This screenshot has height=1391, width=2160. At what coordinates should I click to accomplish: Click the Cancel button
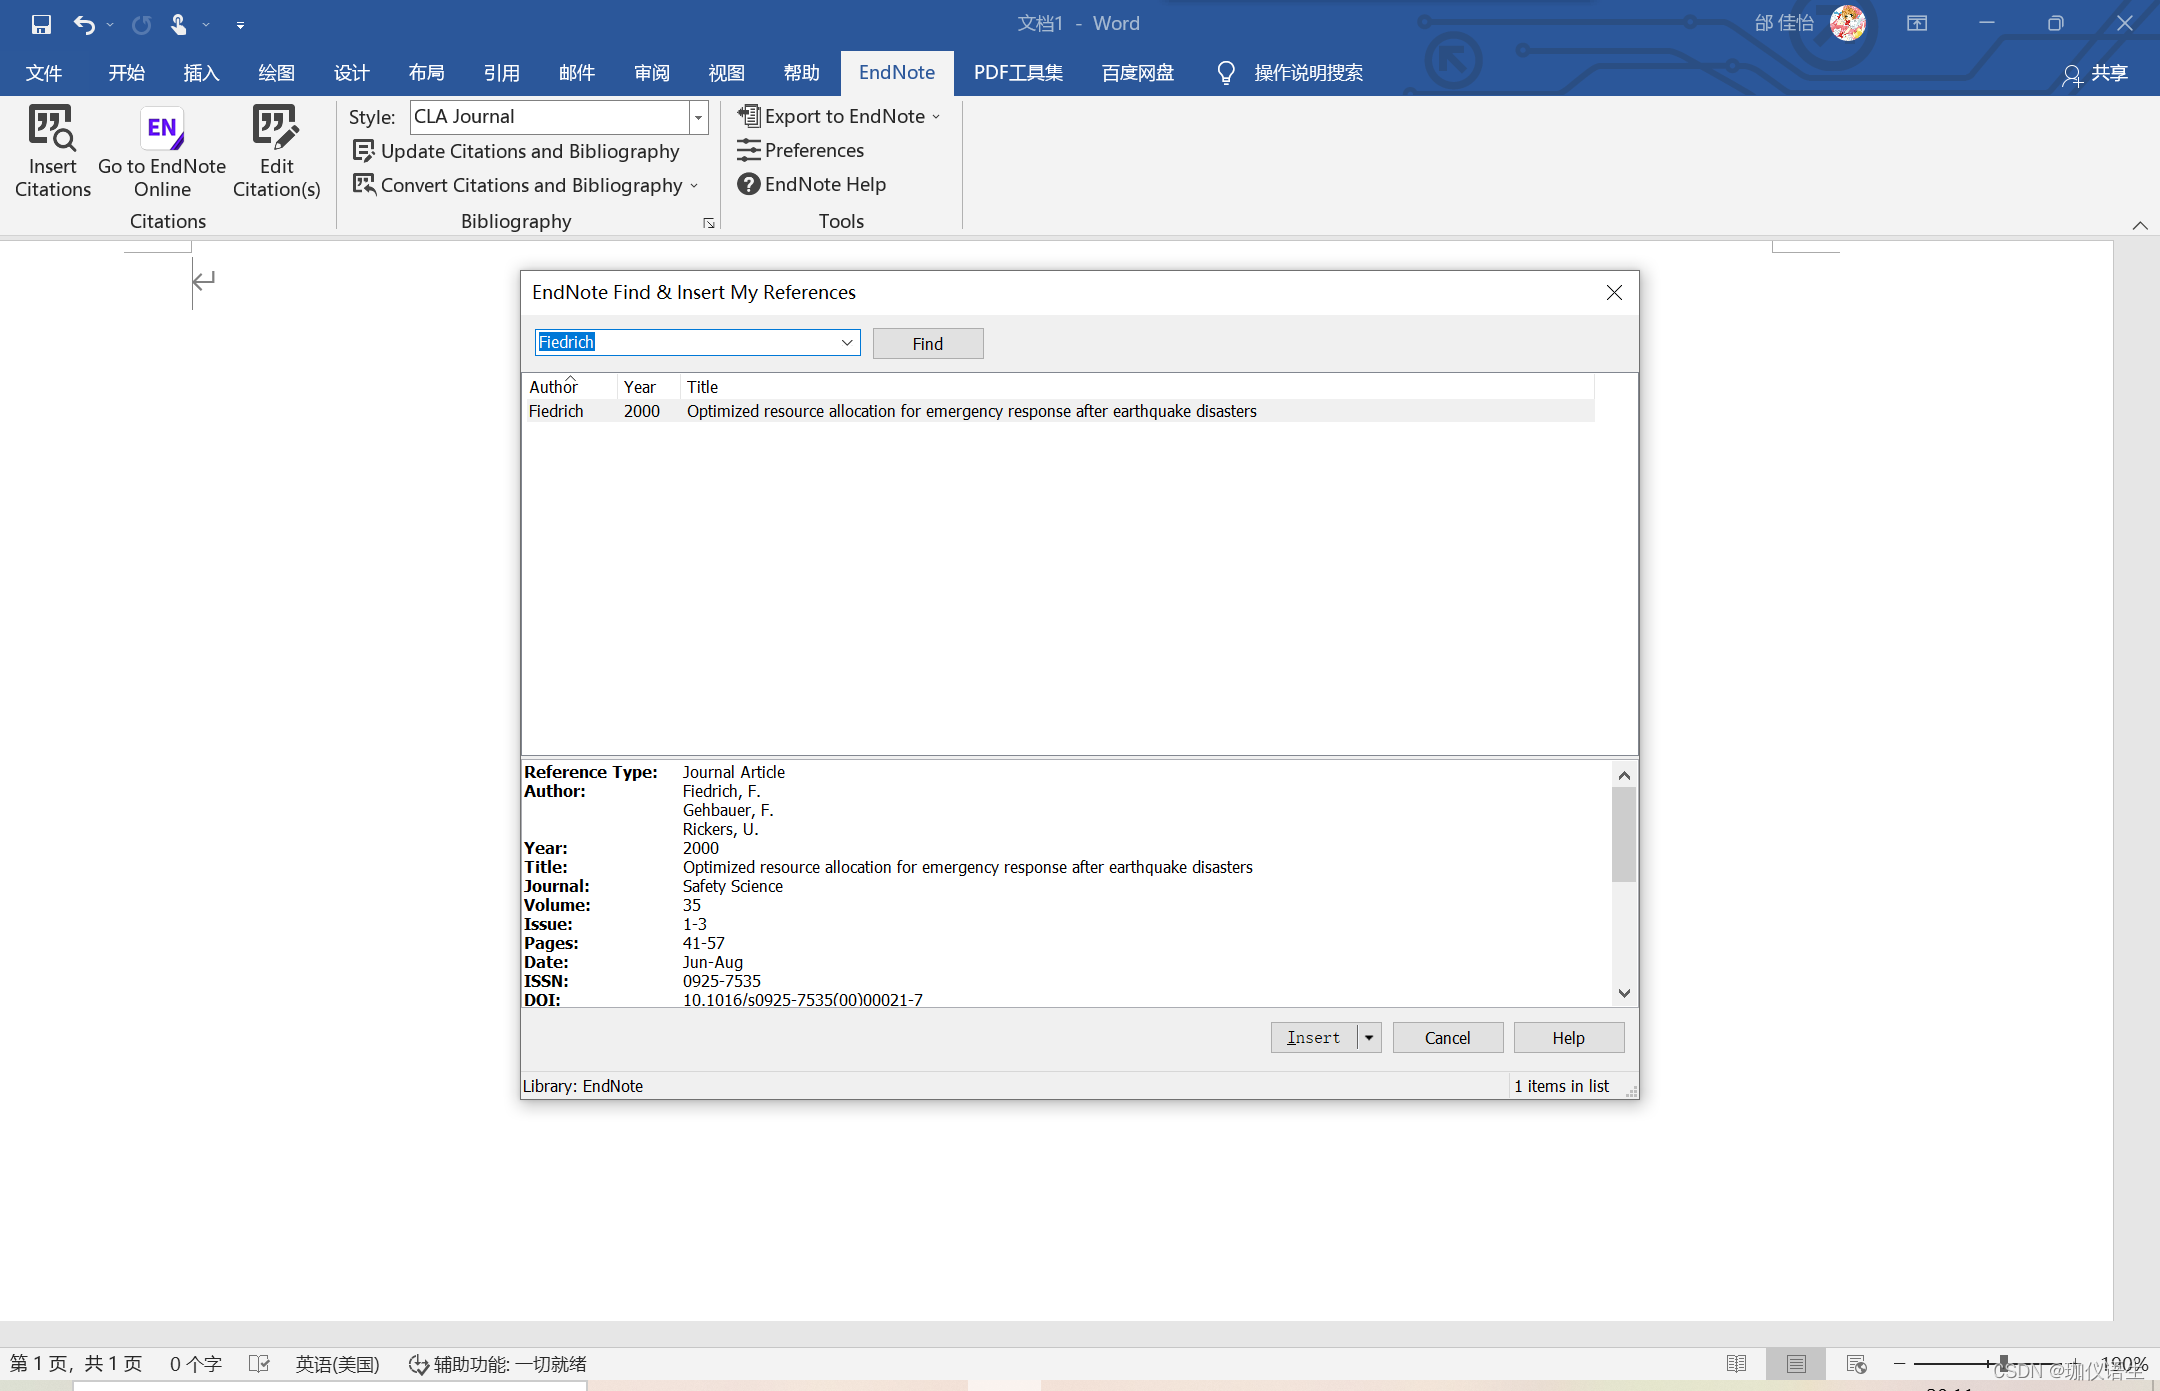[x=1447, y=1038]
